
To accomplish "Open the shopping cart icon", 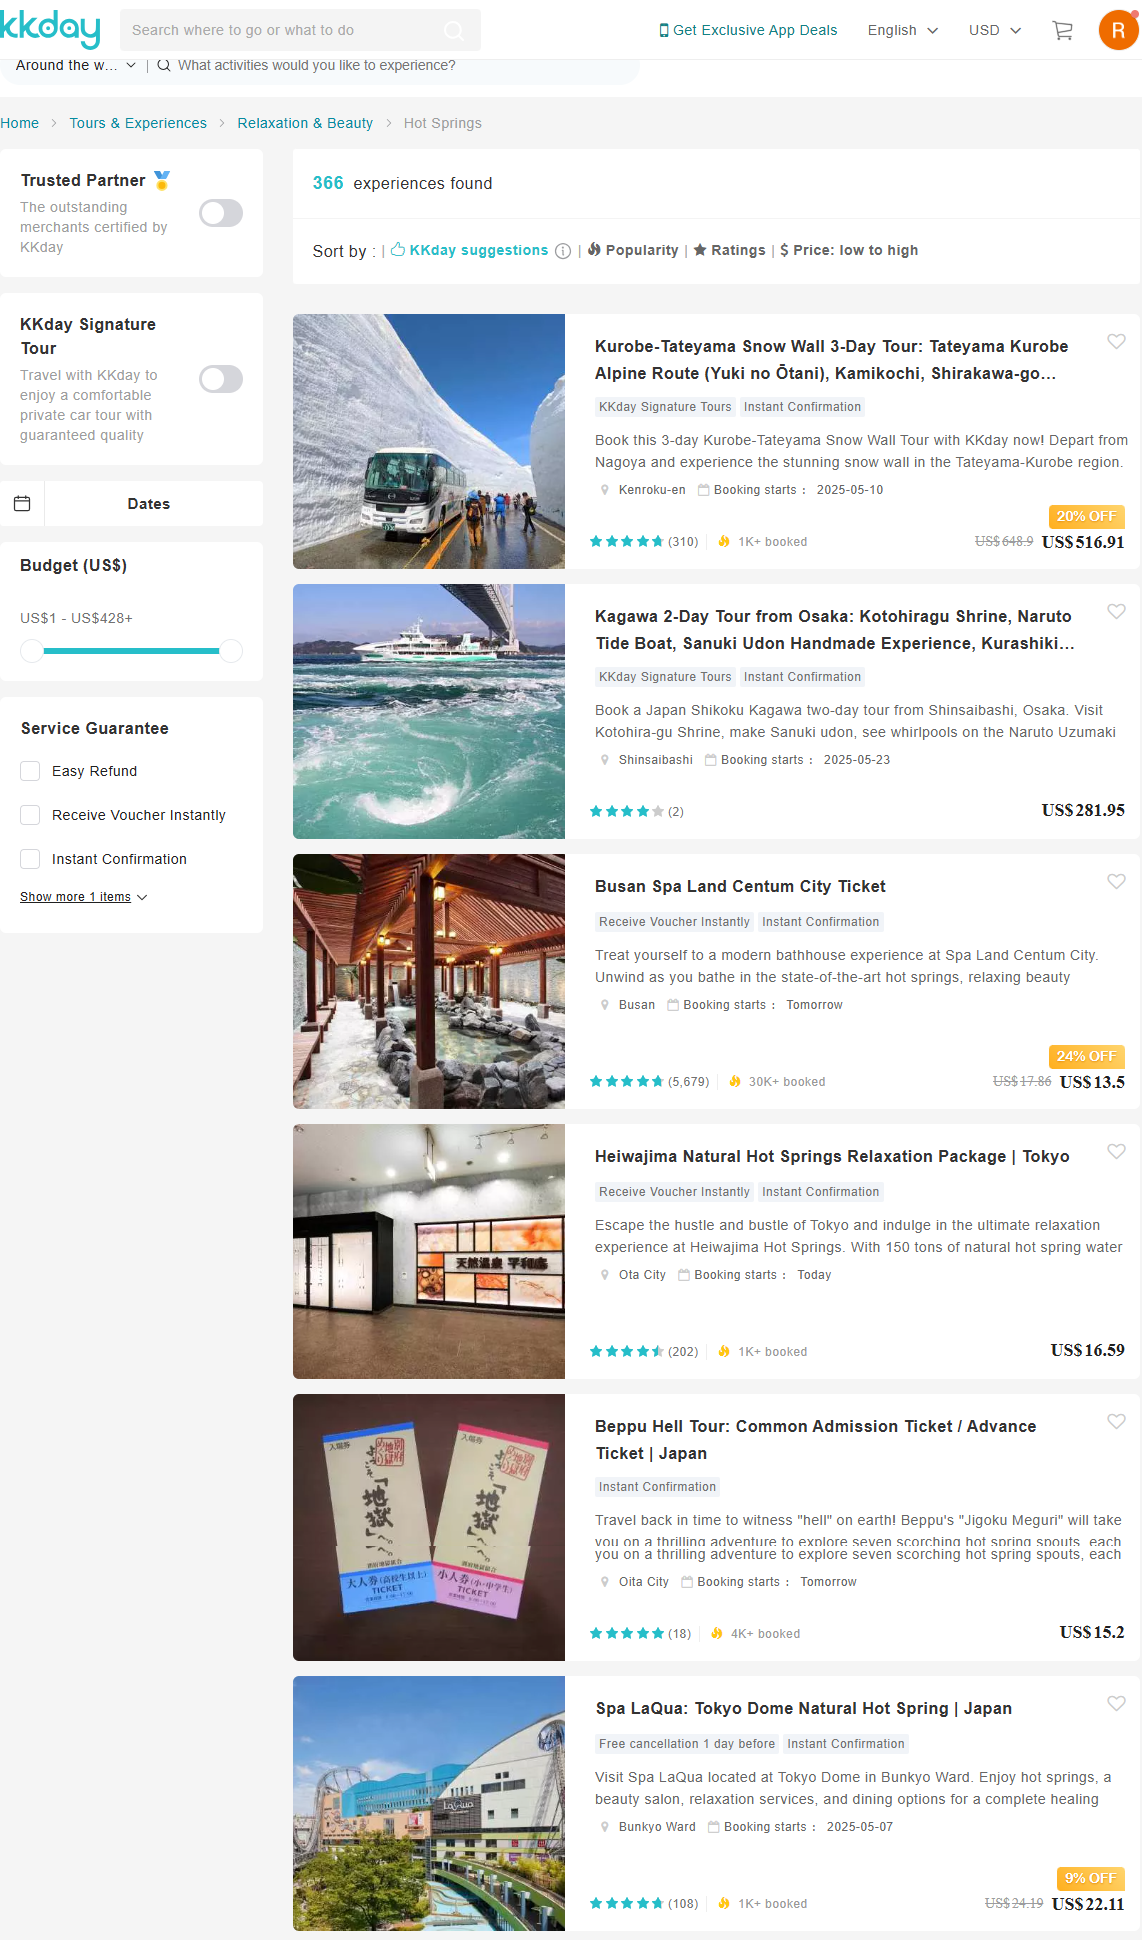I will point(1062,30).
